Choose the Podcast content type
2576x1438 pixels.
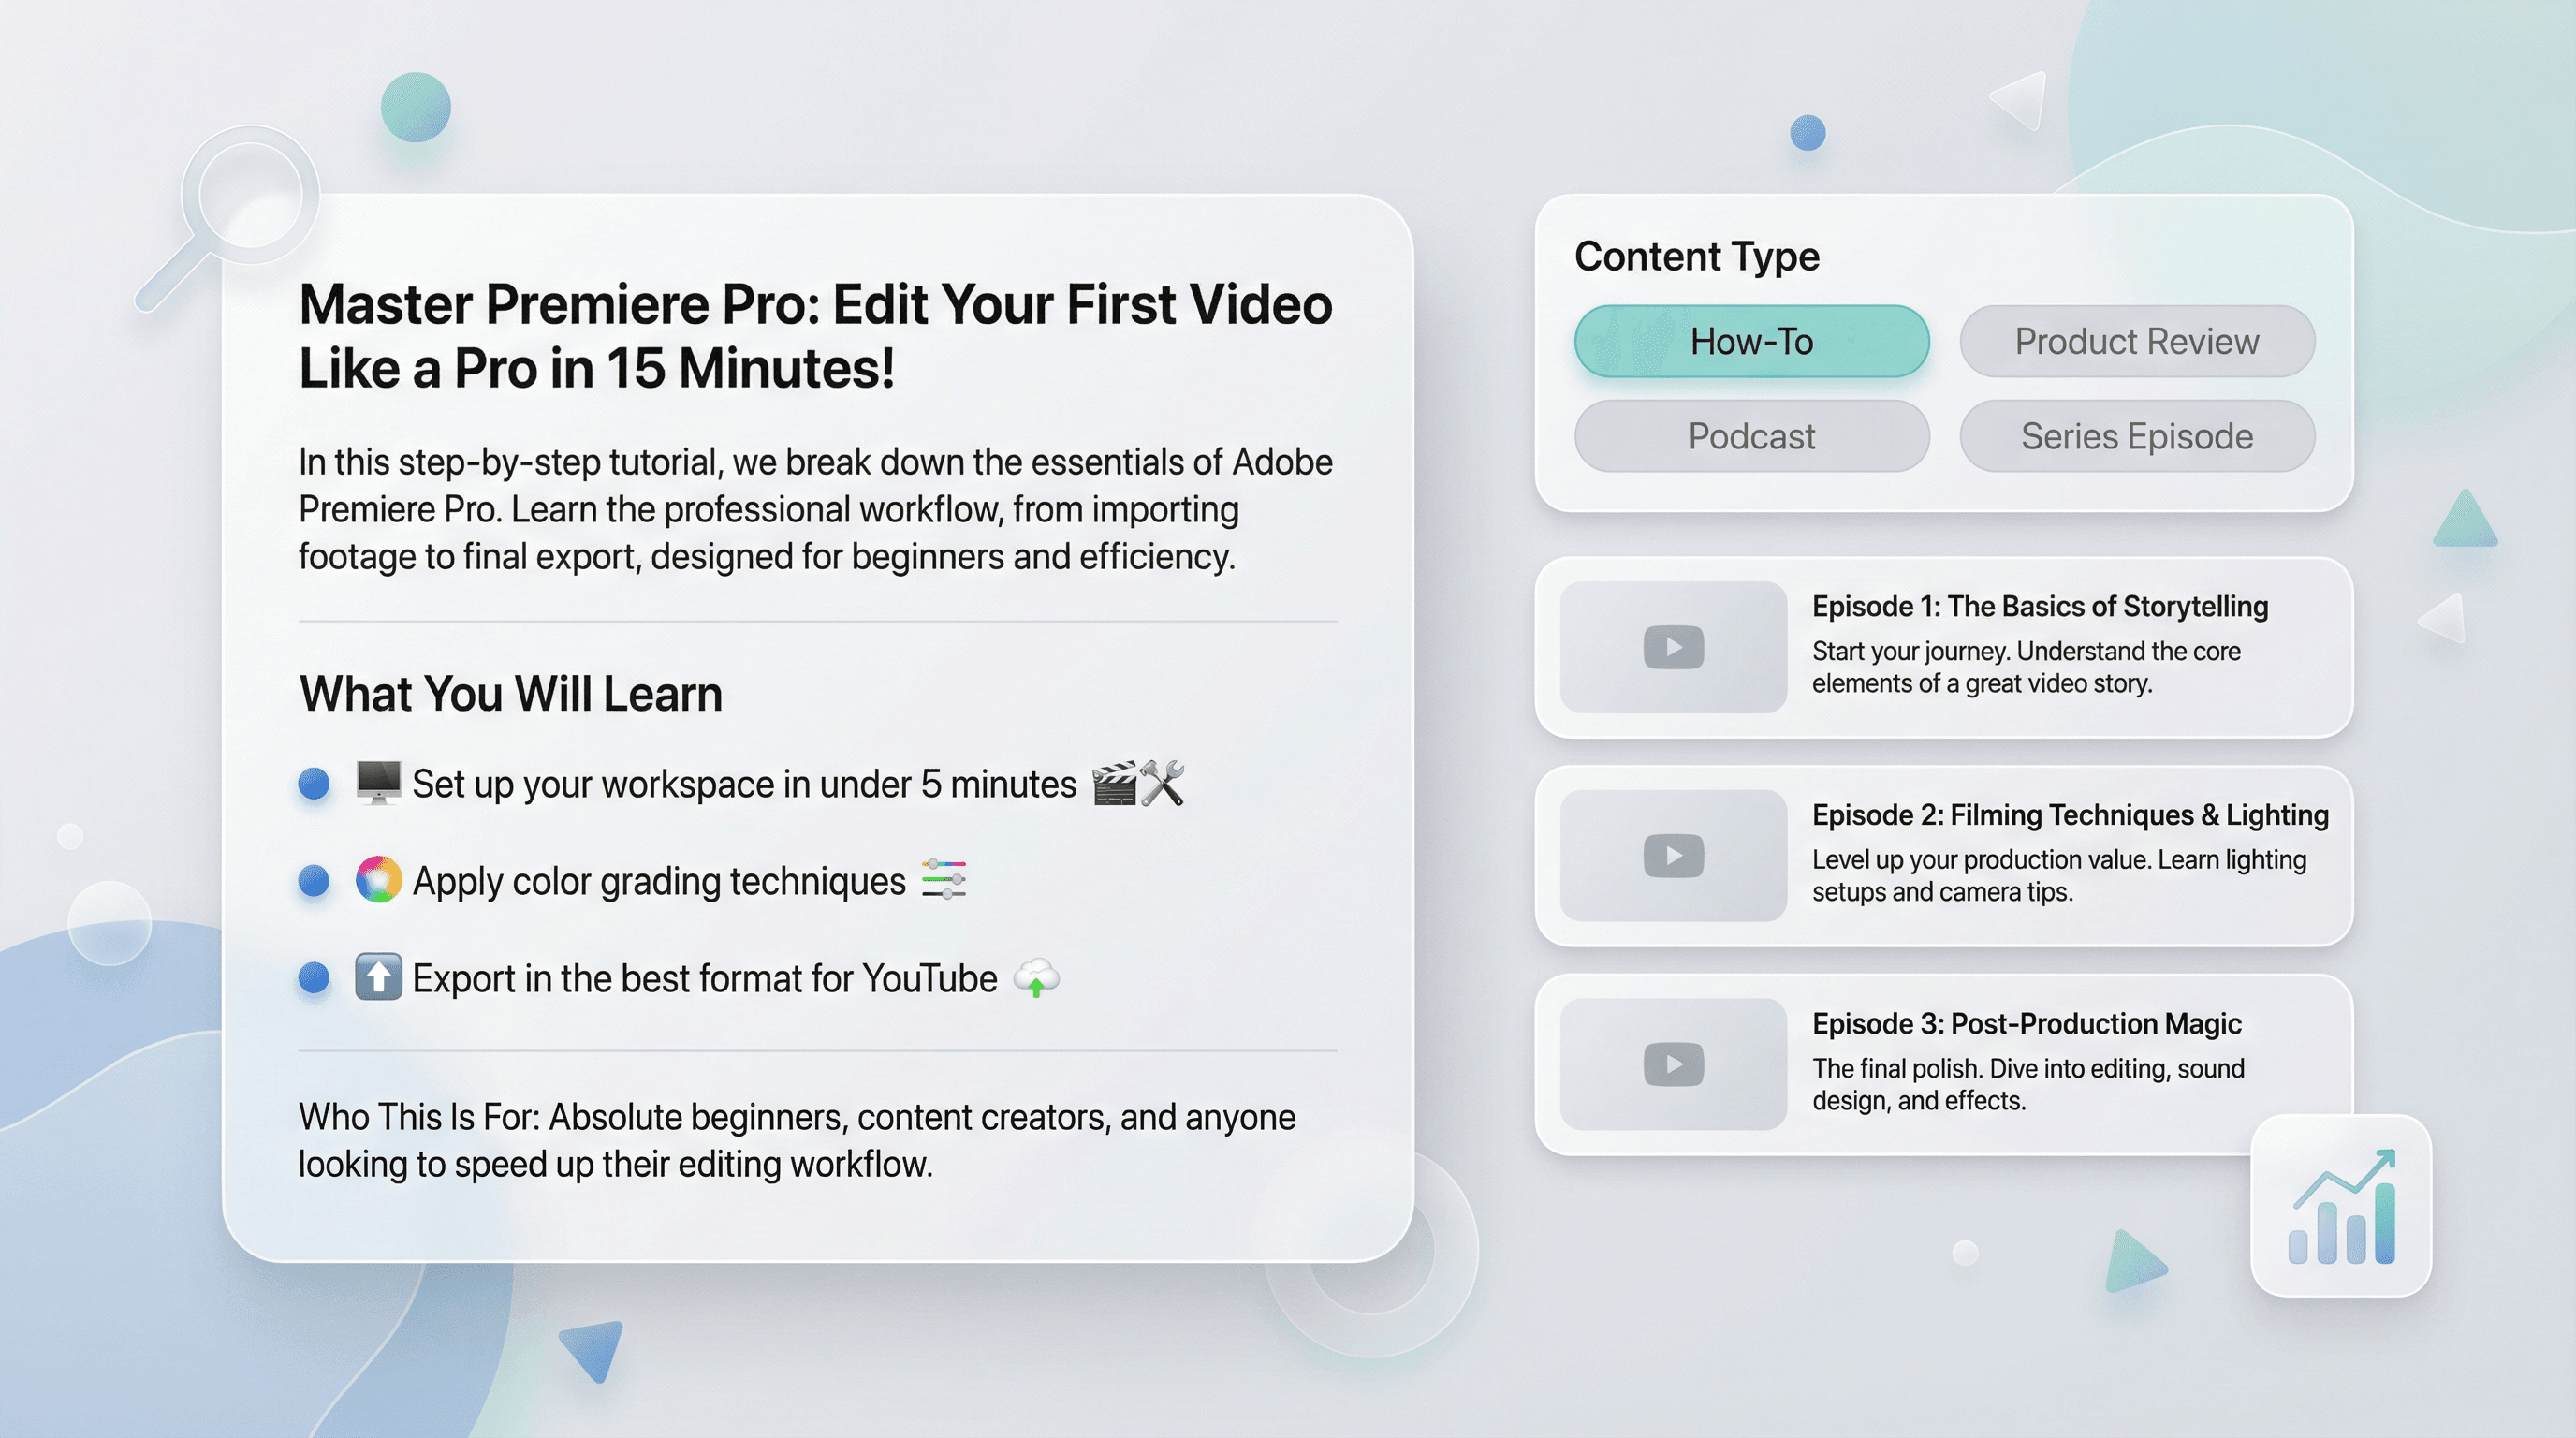pos(1751,436)
